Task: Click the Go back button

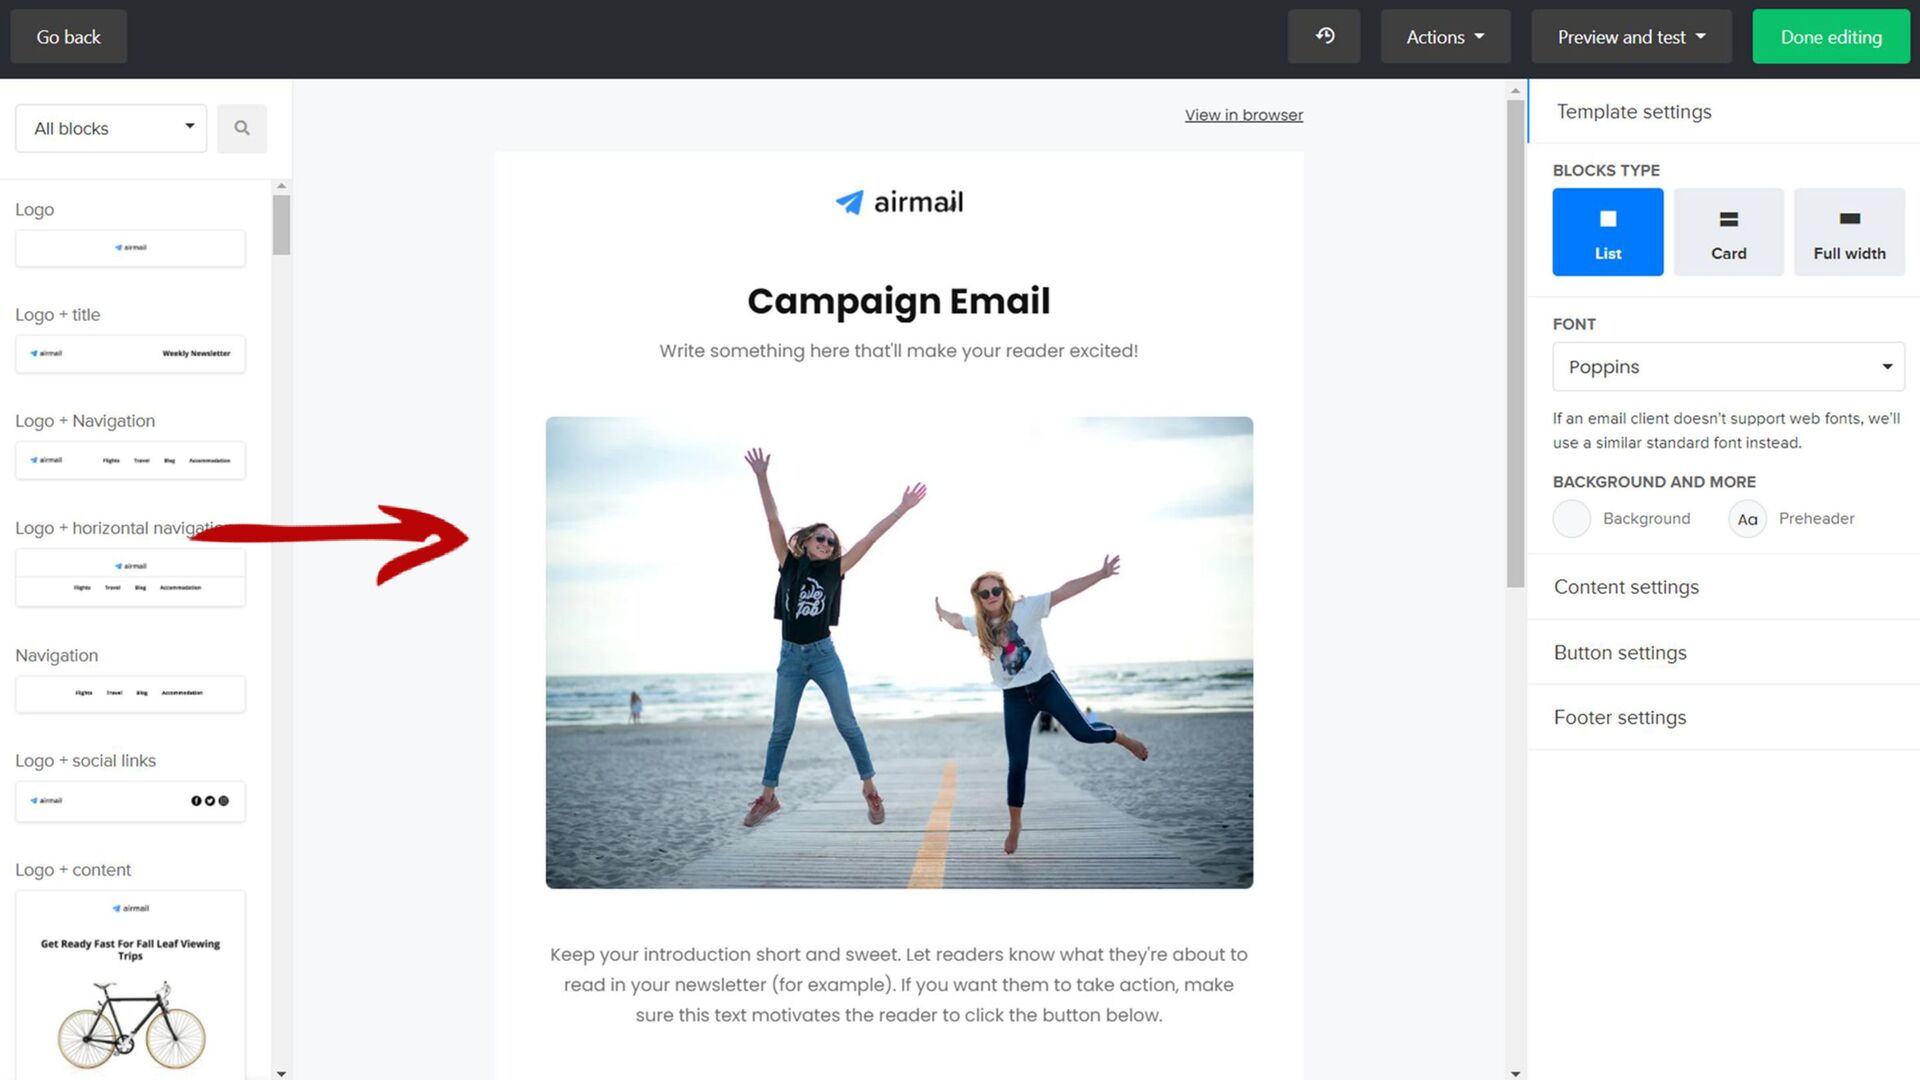Action: pos(68,37)
